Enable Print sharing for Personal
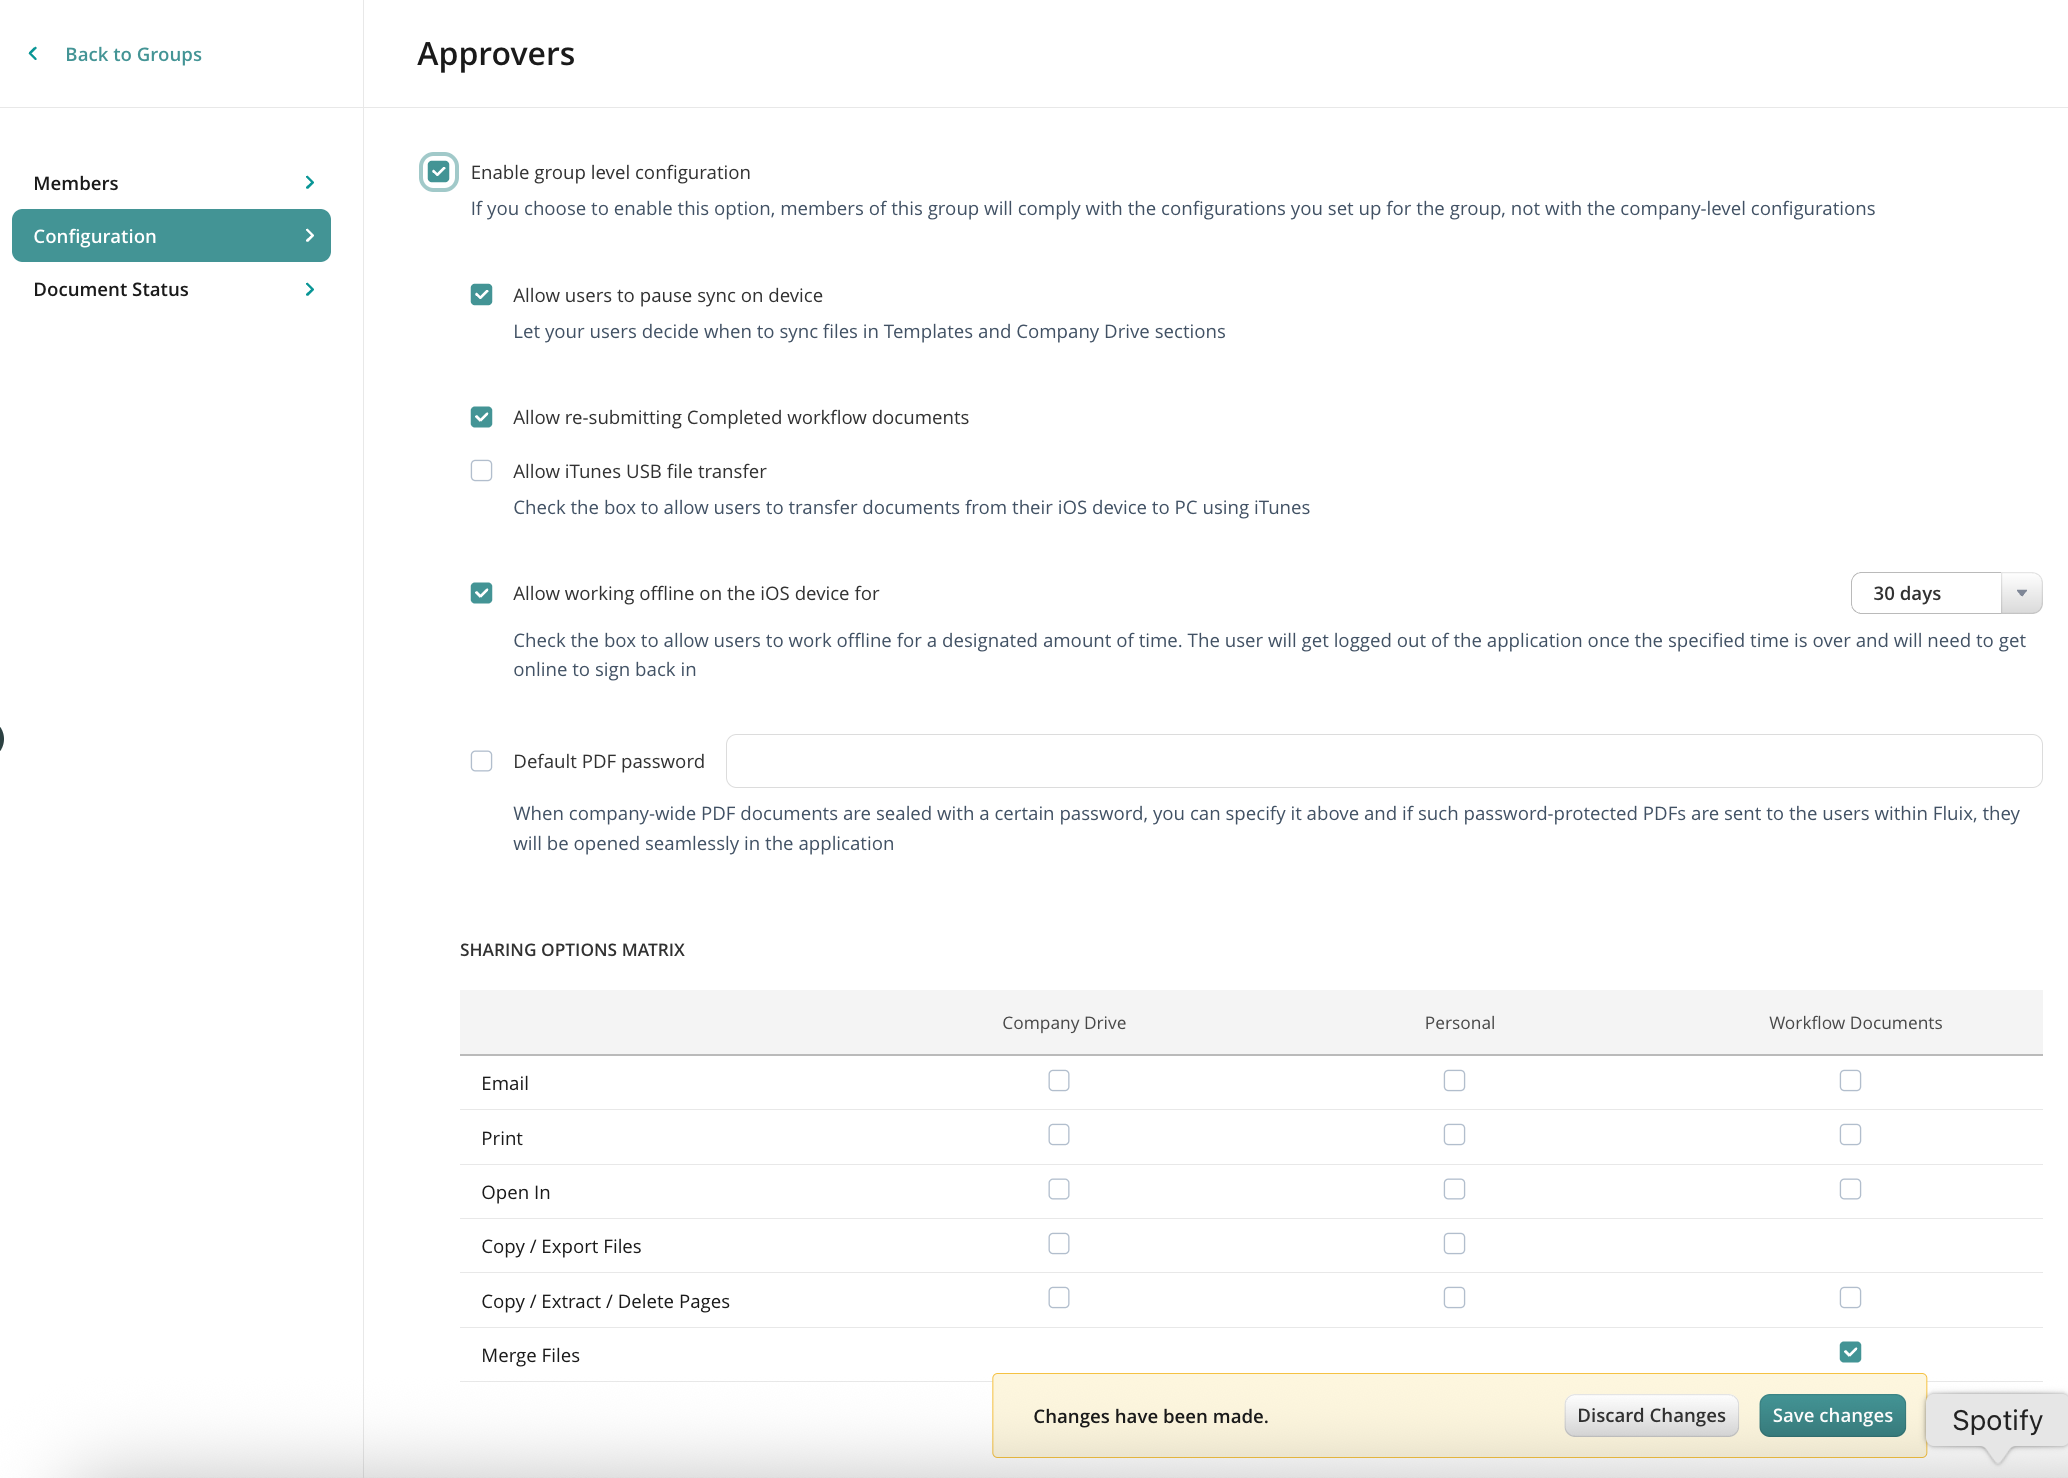2068x1478 pixels. coord(1454,1135)
